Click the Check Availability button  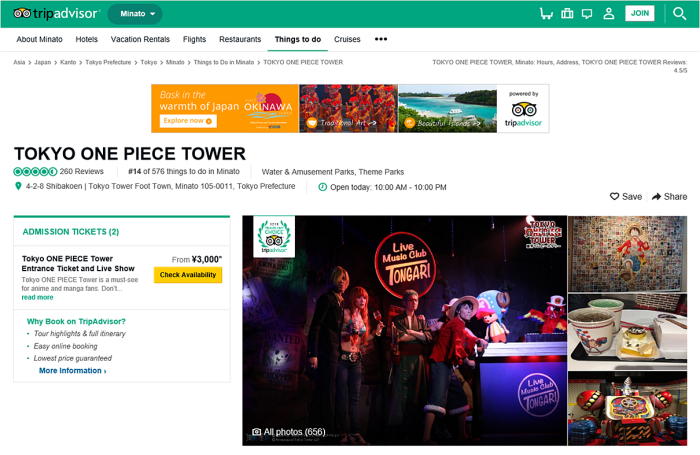point(188,275)
